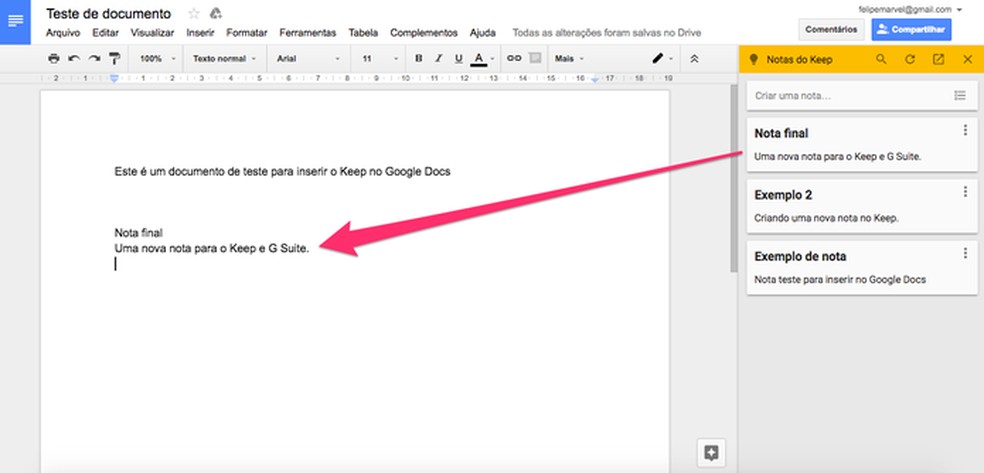
Task: Open the Tabela menu
Action: (363, 33)
